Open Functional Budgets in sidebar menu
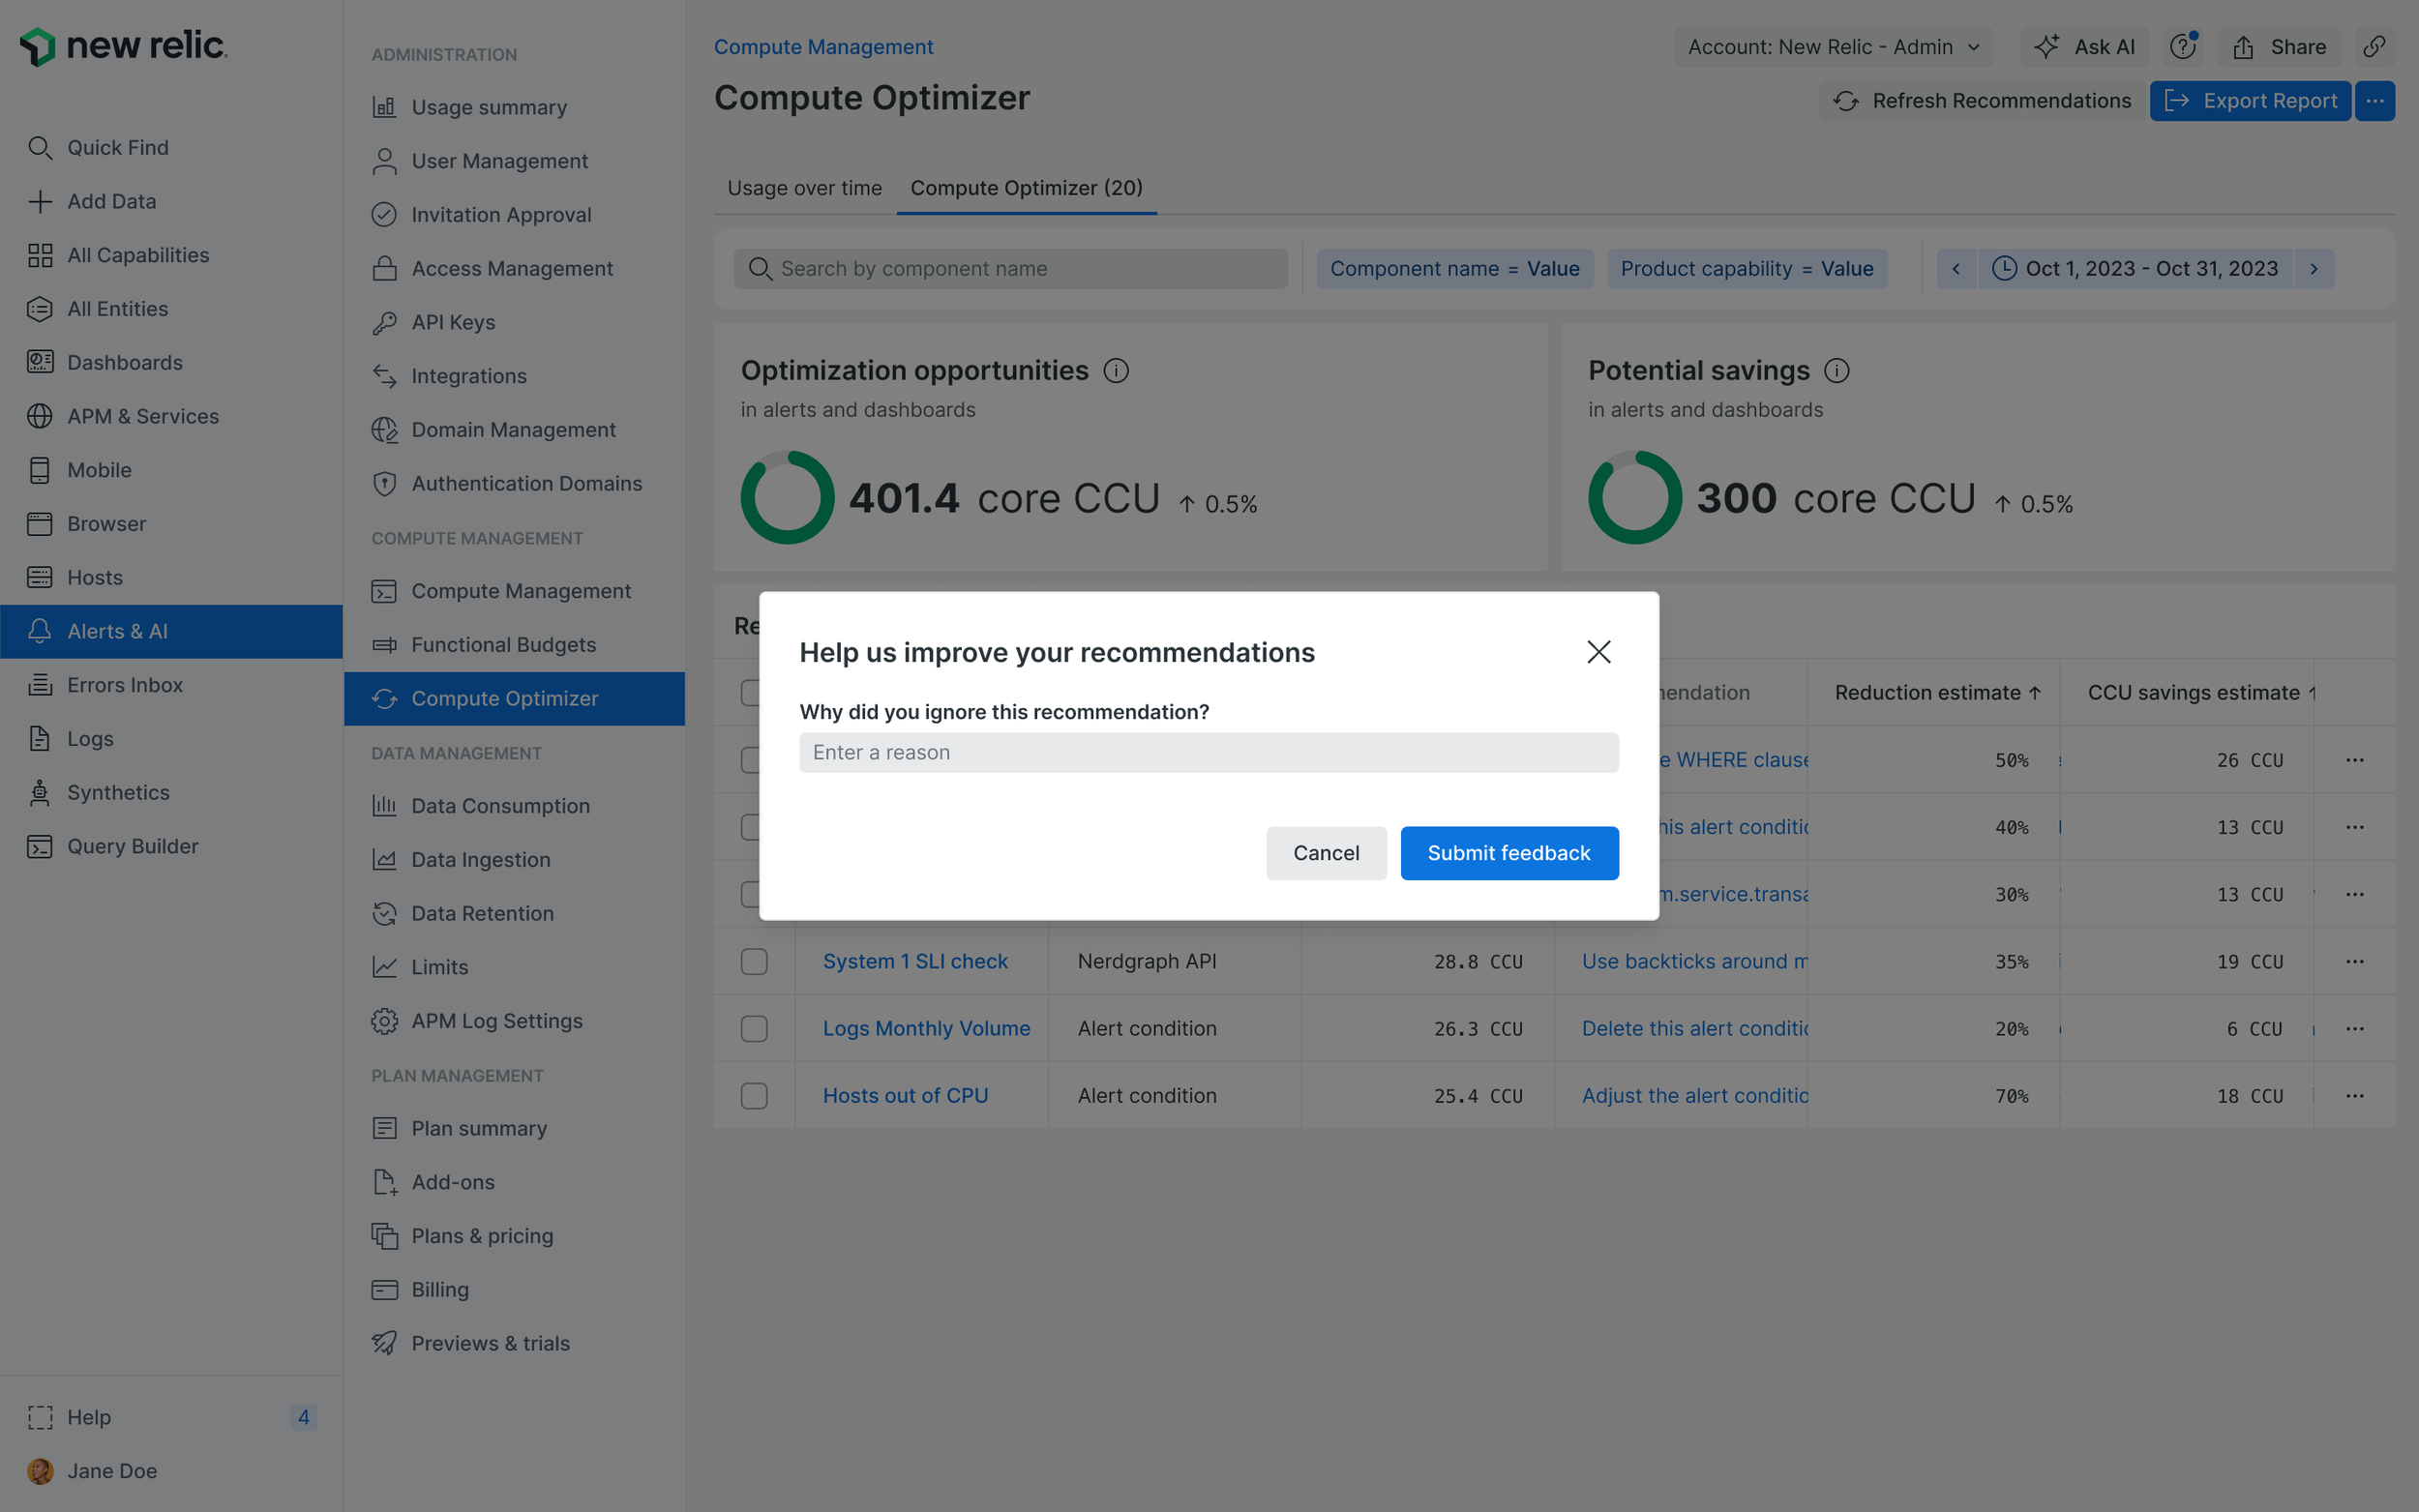 pos(503,645)
